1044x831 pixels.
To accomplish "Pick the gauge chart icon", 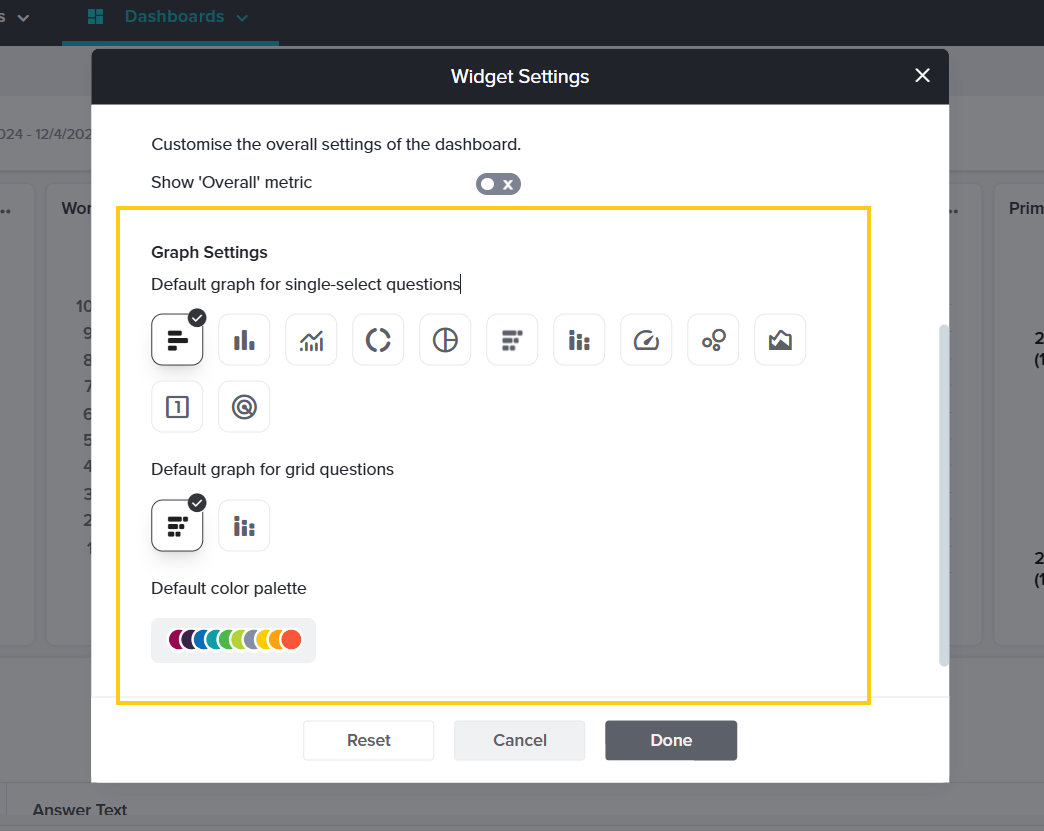I will pos(646,340).
